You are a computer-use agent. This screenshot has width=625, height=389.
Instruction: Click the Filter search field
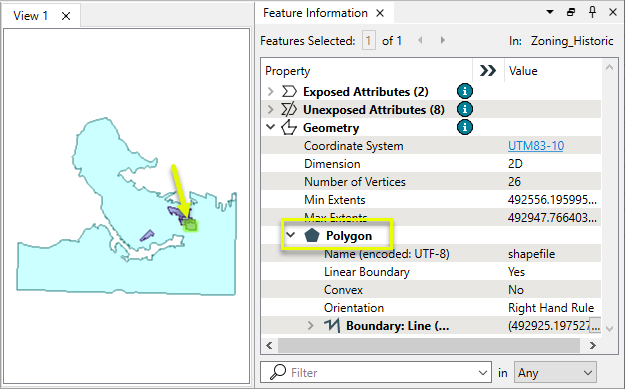pyautogui.click(x=375, y=373)
